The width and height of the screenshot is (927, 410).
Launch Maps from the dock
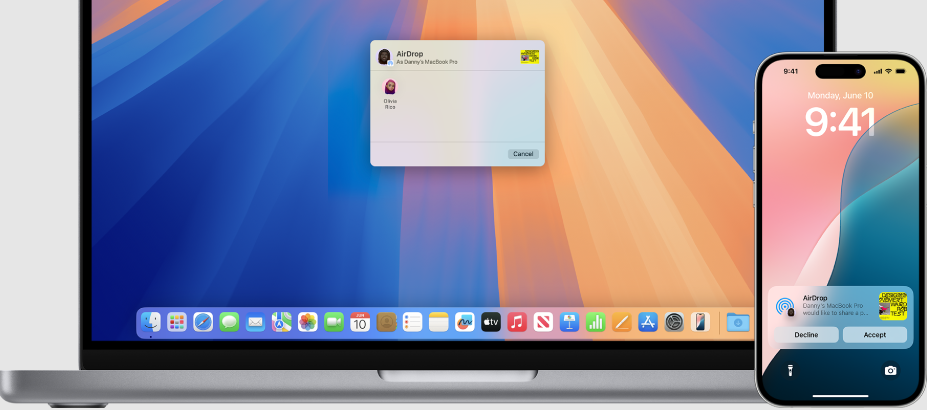coord(281,322)
